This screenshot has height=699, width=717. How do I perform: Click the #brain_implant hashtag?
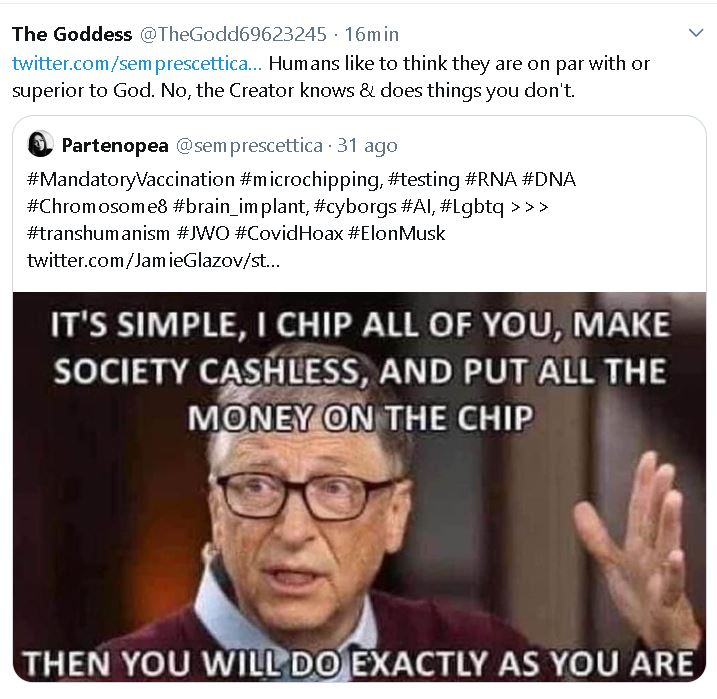point(241,207)
